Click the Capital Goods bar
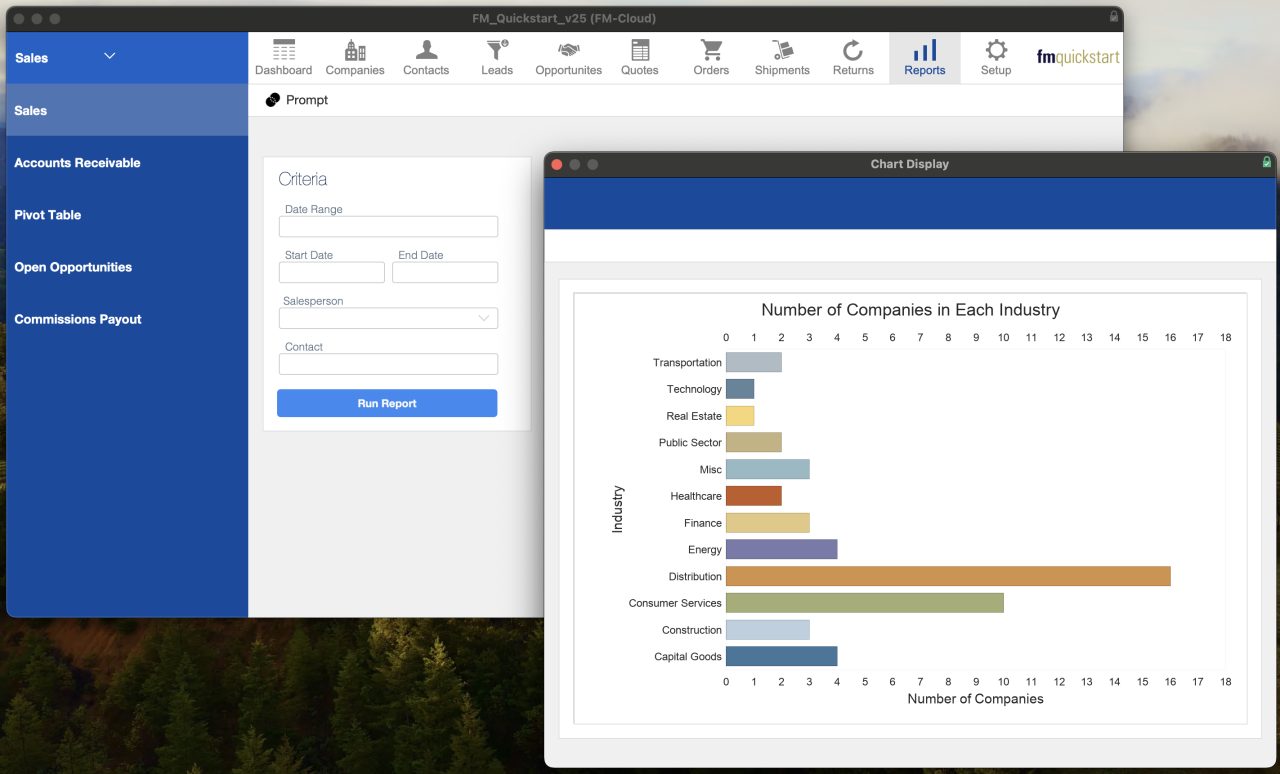This screenshot has width=1280, height=774. (781, 656)
